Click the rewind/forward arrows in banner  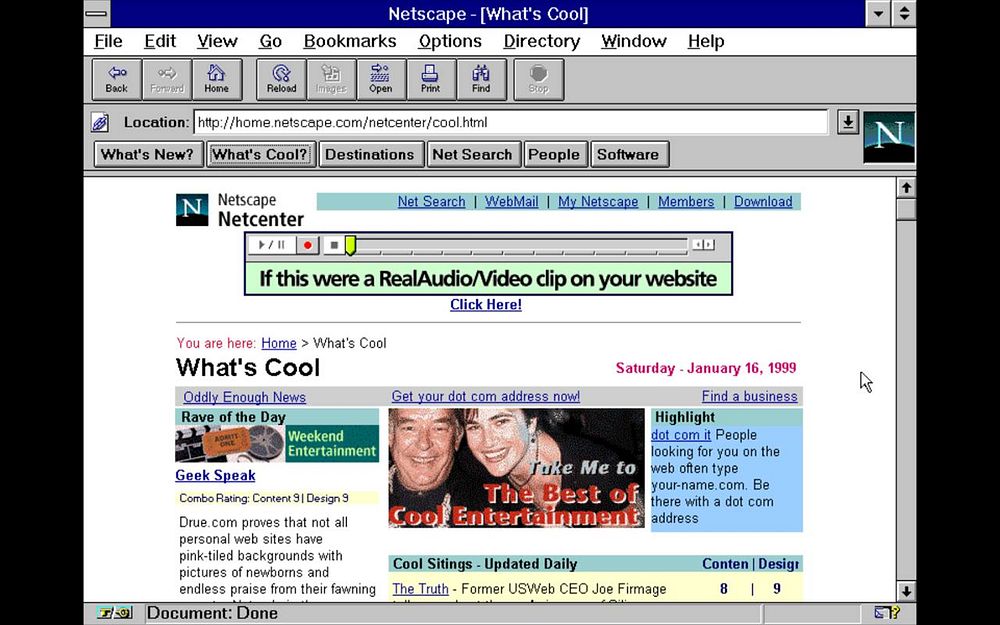pos(703,244)
